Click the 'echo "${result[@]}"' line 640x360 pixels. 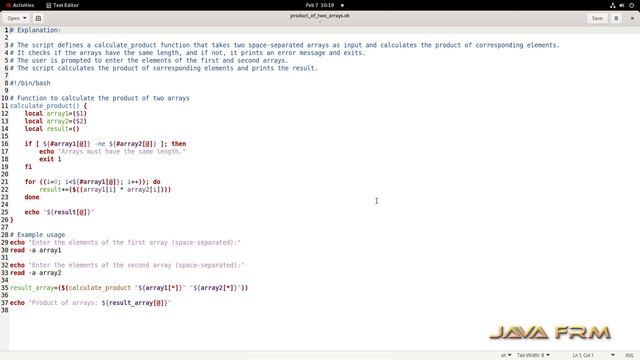click(59, 212)
